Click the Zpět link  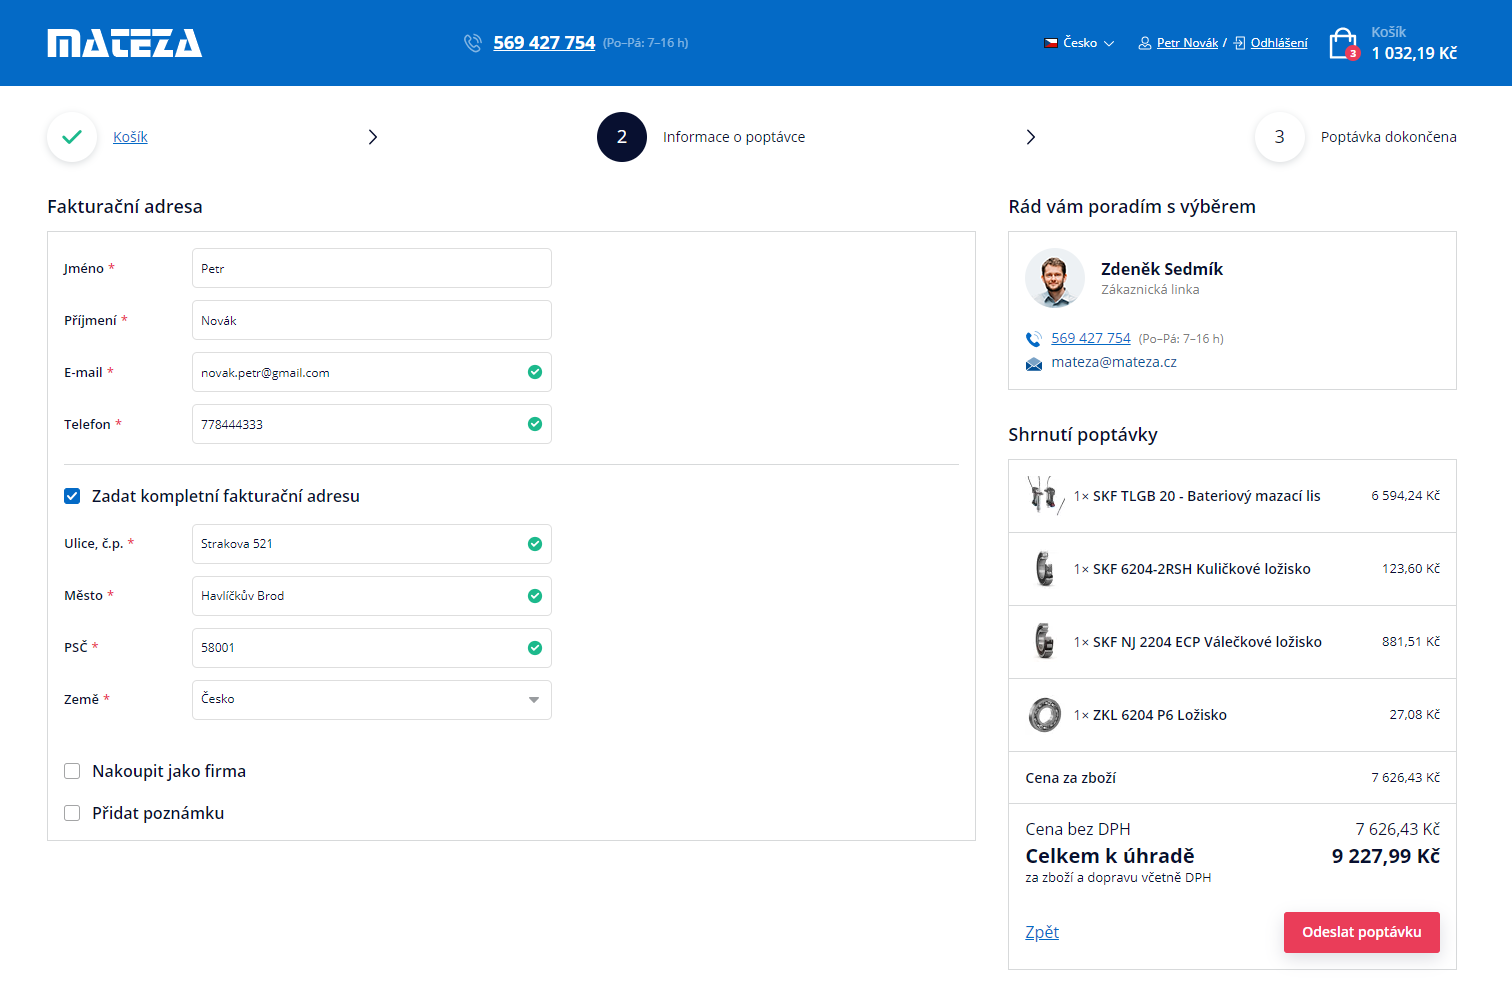click(x=1042, y=932)
